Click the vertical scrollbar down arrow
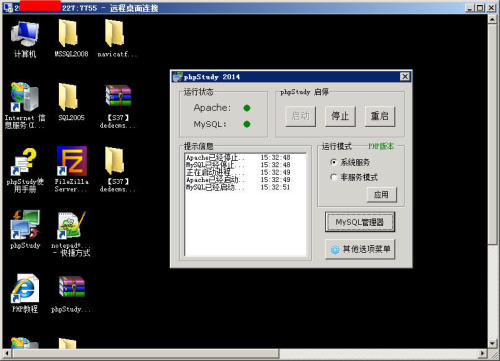Image resolution: width=500 pixels, height=361 pixels. (492, 343)
